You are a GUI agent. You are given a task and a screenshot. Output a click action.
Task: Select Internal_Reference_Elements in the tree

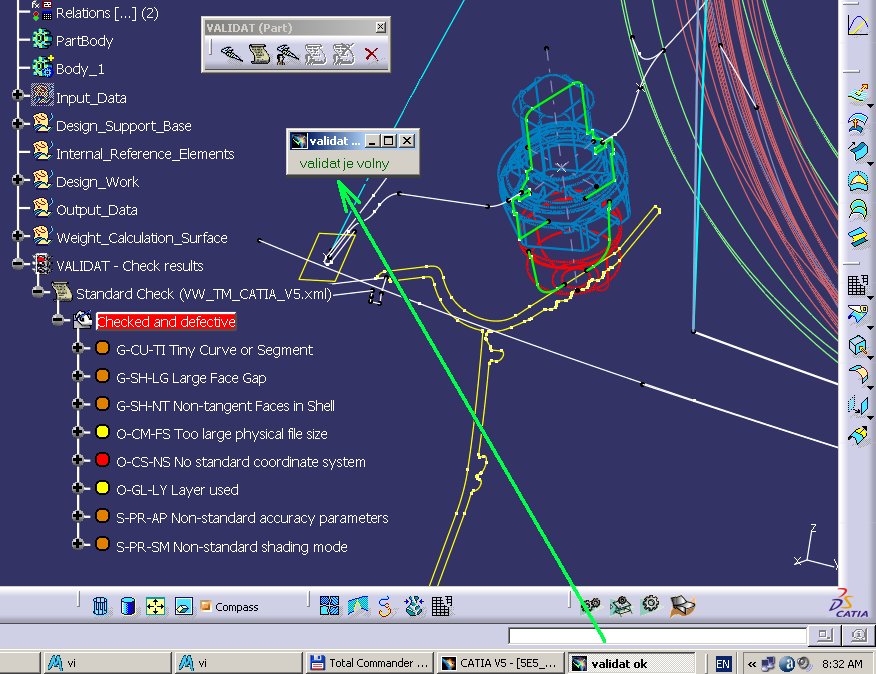click(145, 154)
